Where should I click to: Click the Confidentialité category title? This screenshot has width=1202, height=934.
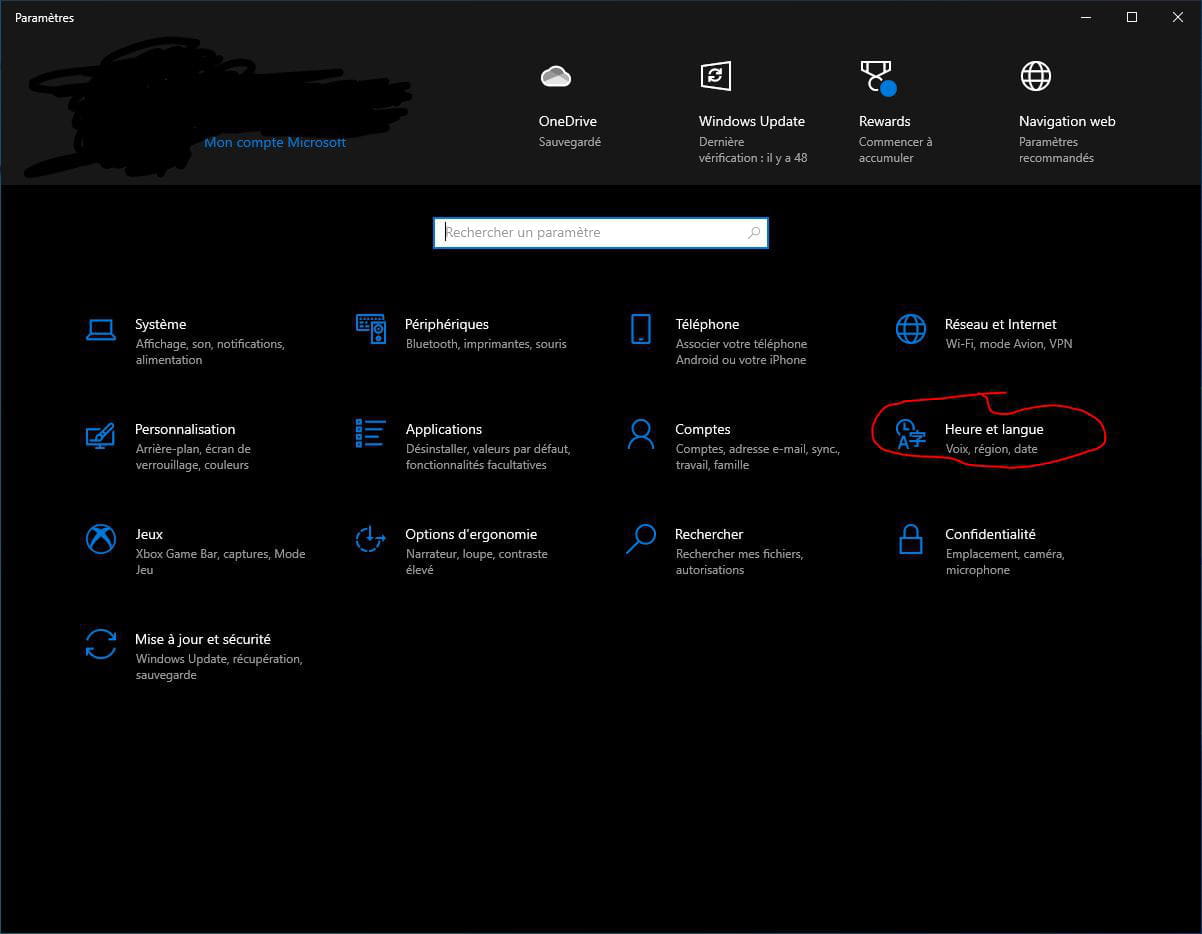[x=991, y=534]
